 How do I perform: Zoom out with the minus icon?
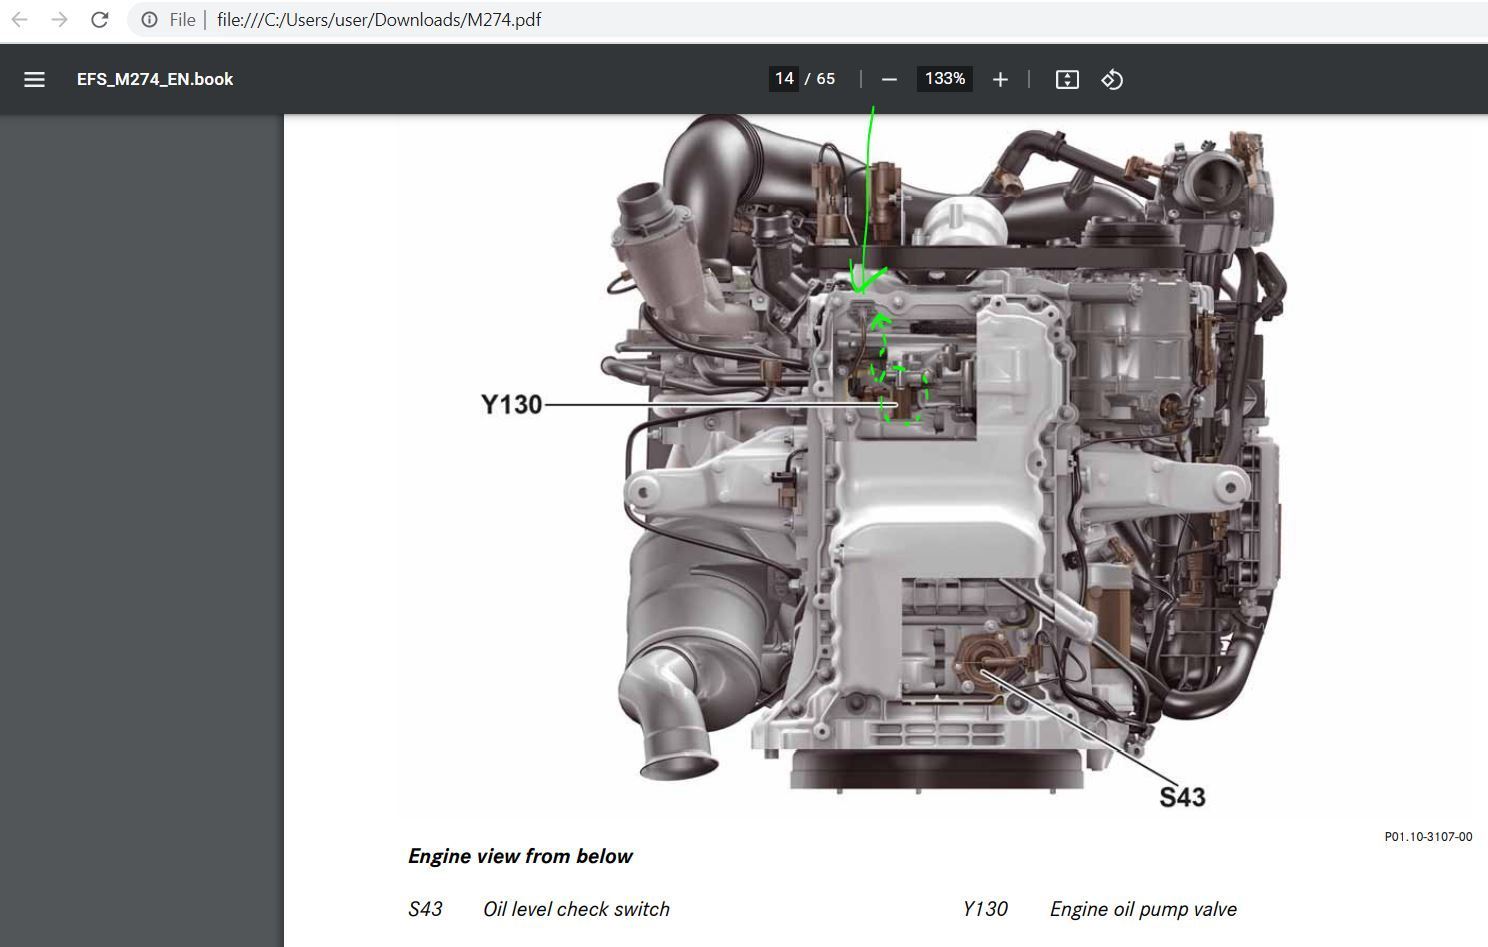(x=889, y=79)
